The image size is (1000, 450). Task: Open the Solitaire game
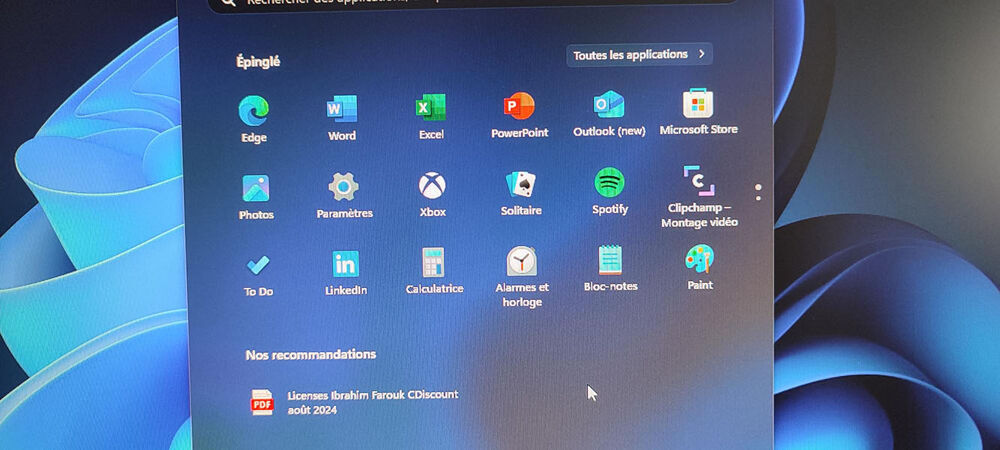[x=521, y=193]
